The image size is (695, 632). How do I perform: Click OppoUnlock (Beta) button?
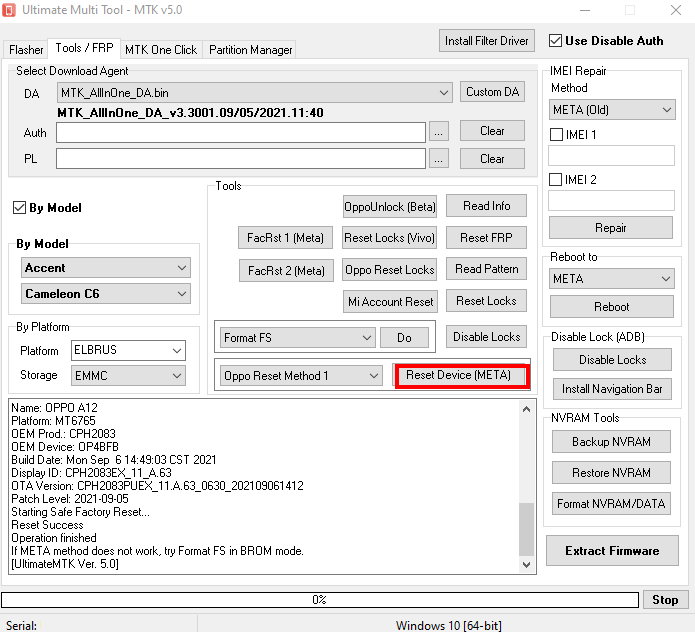point(390,207)
